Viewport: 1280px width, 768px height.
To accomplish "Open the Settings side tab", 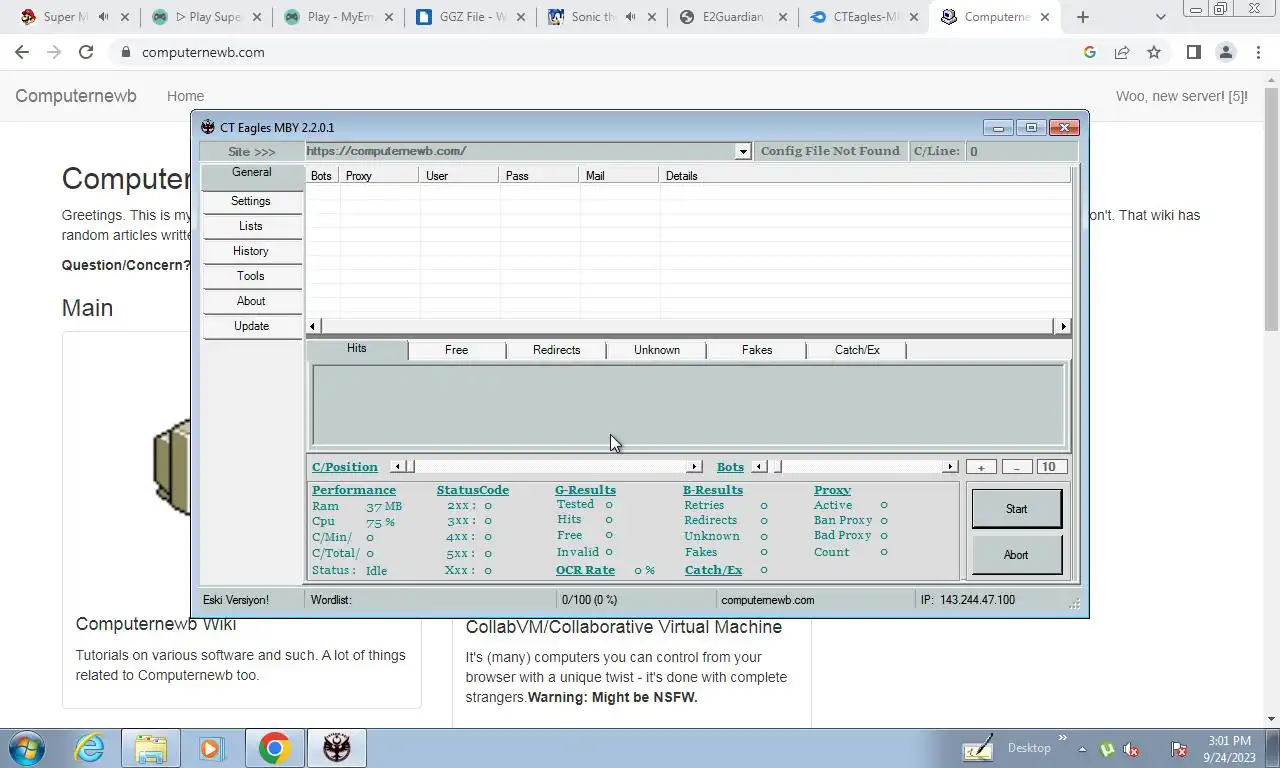I will (x=251, y=201).
